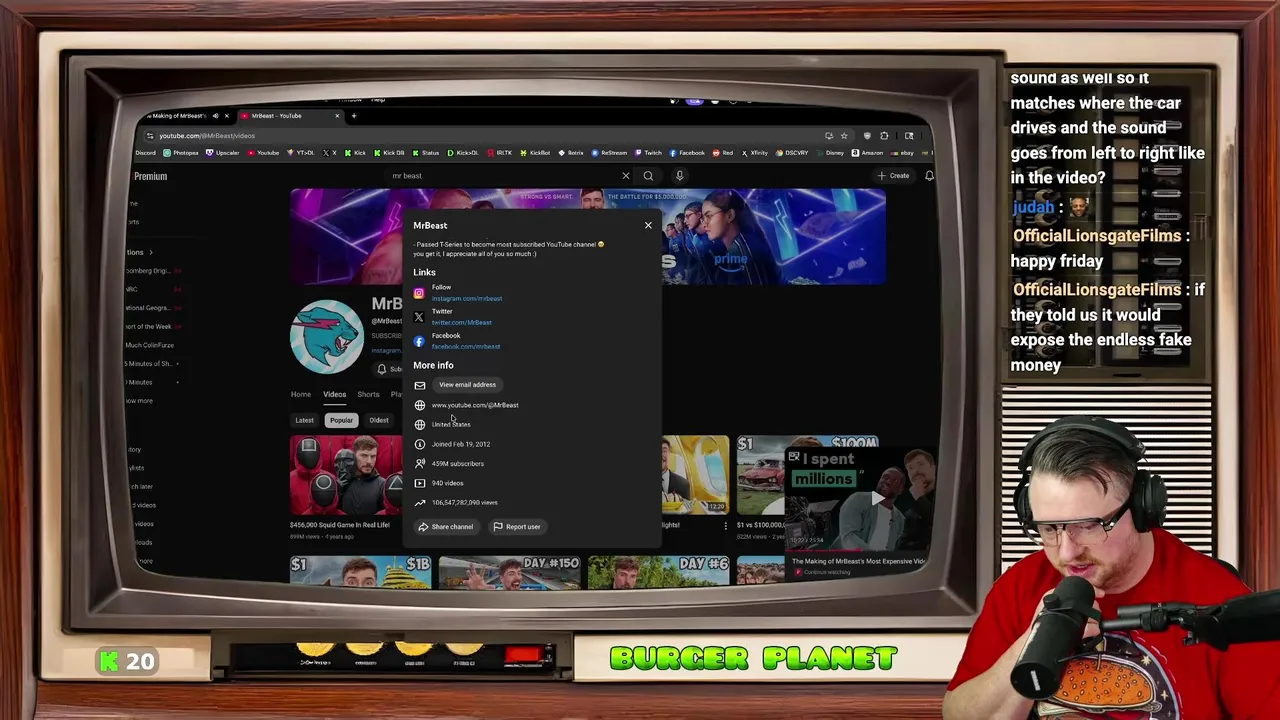Open instagram.com/mrbeast link
This screenshot has height=720, width=1280.
[467, 298]
